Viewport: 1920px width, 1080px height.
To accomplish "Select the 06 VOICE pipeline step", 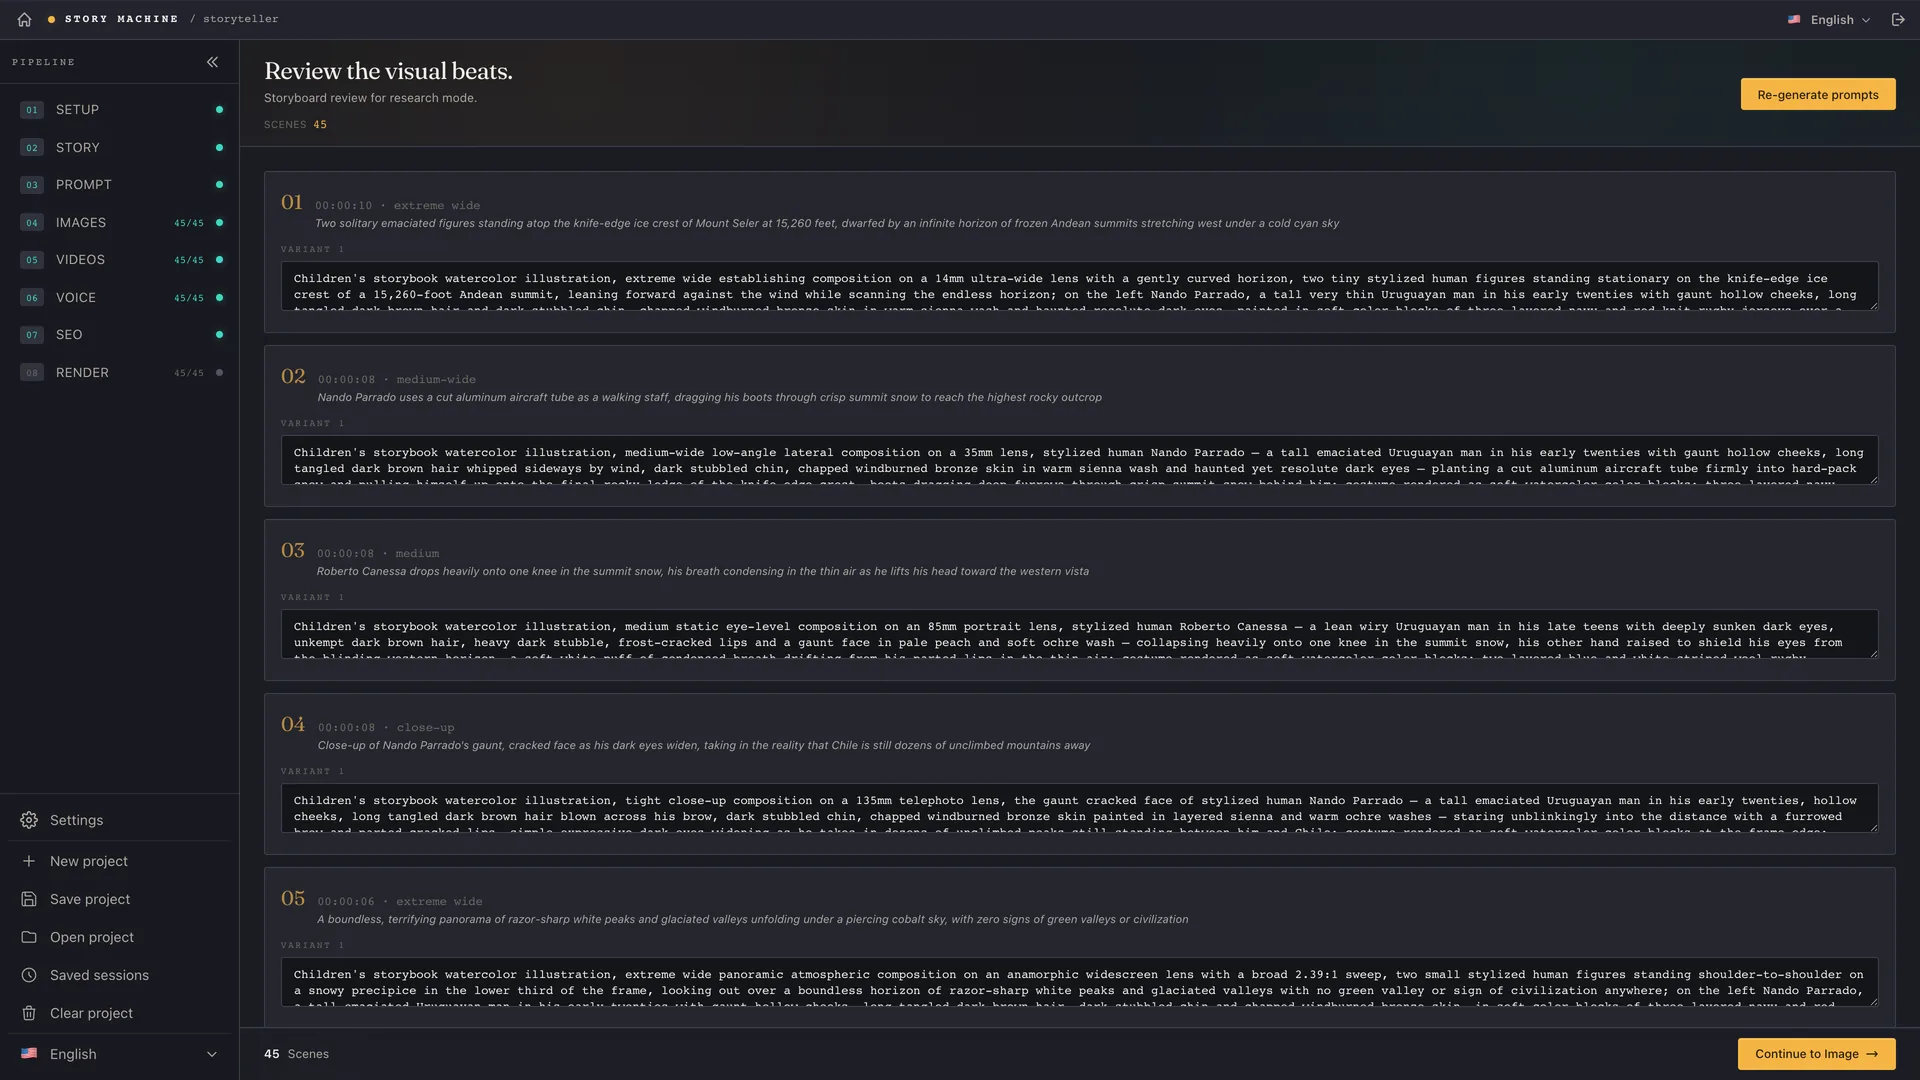I will click(x=119, y=297).
